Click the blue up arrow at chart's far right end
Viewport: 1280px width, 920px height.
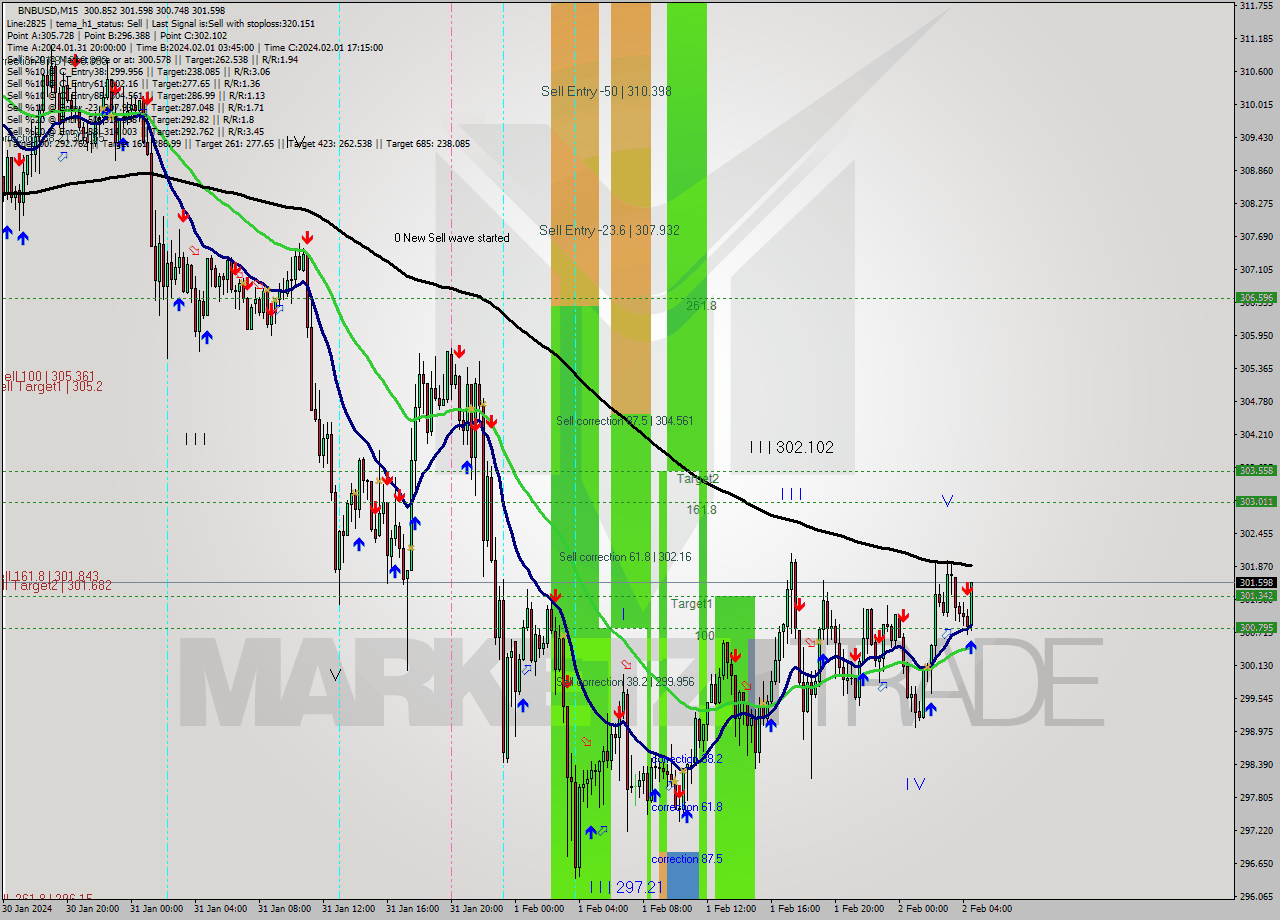[971, 647]
